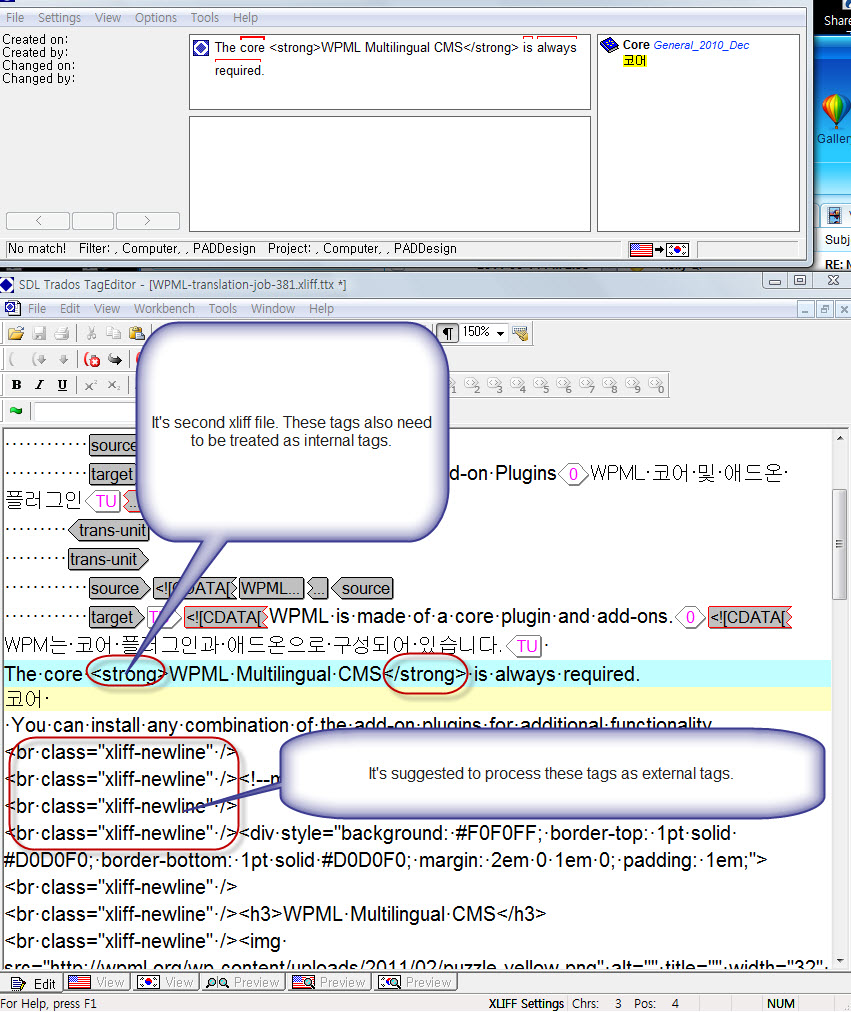Viewport: 851px width, 1012px height.
Task: Switch to US flag source Preview tab
Action: point(329,982)
